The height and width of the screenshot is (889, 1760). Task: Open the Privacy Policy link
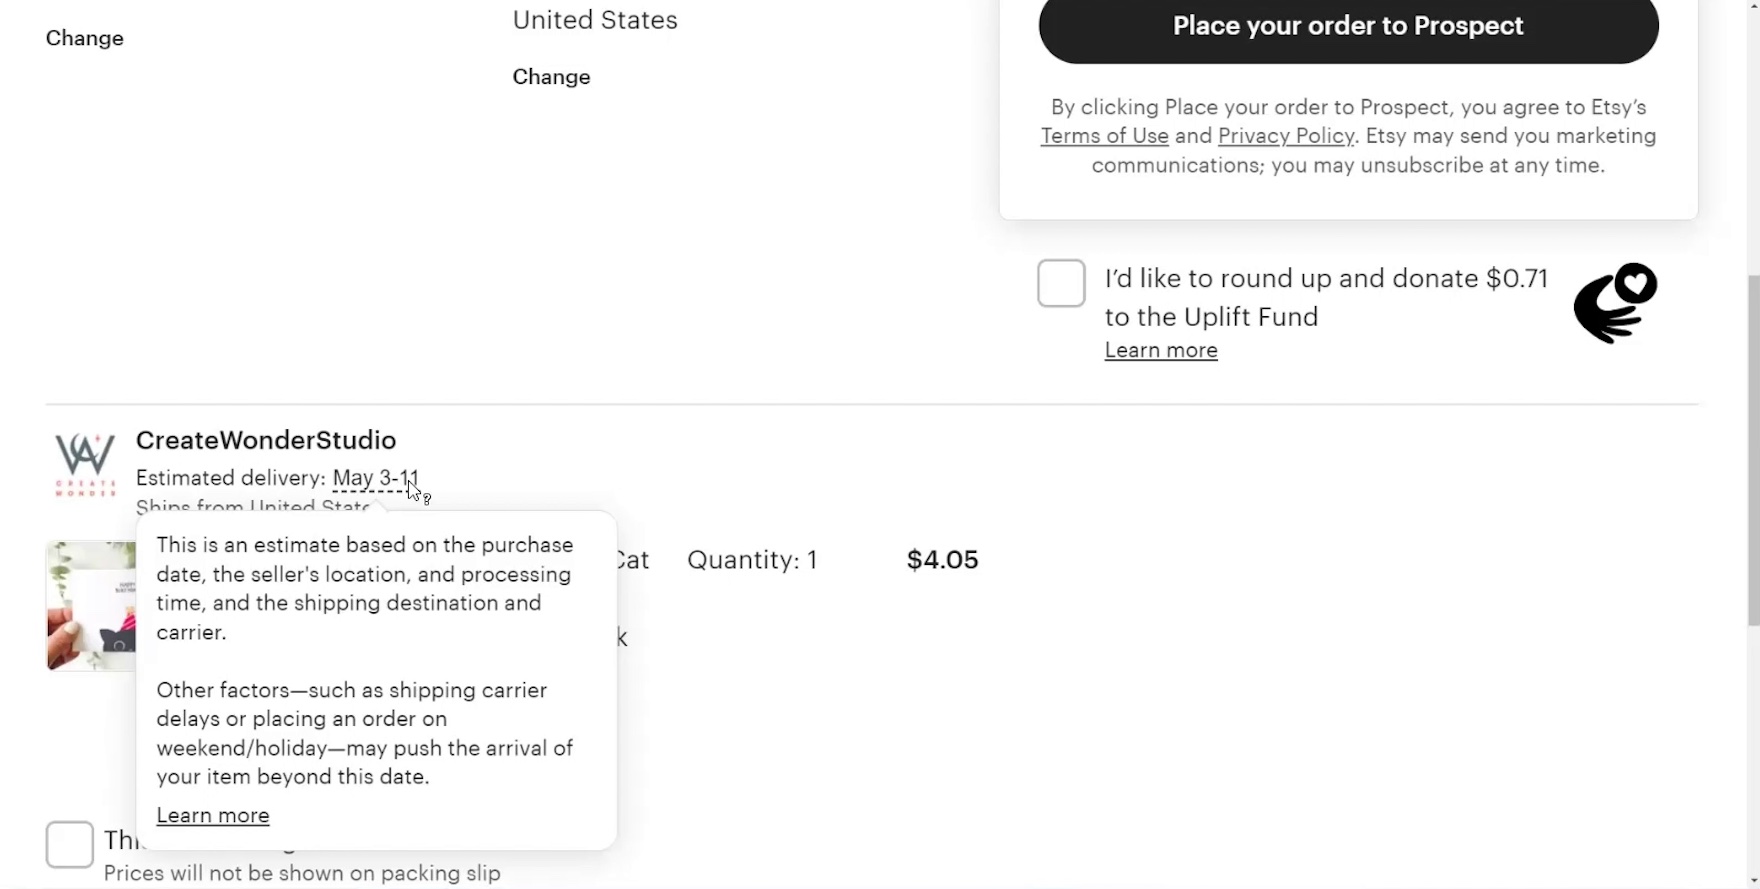(x=1285, y=136)
